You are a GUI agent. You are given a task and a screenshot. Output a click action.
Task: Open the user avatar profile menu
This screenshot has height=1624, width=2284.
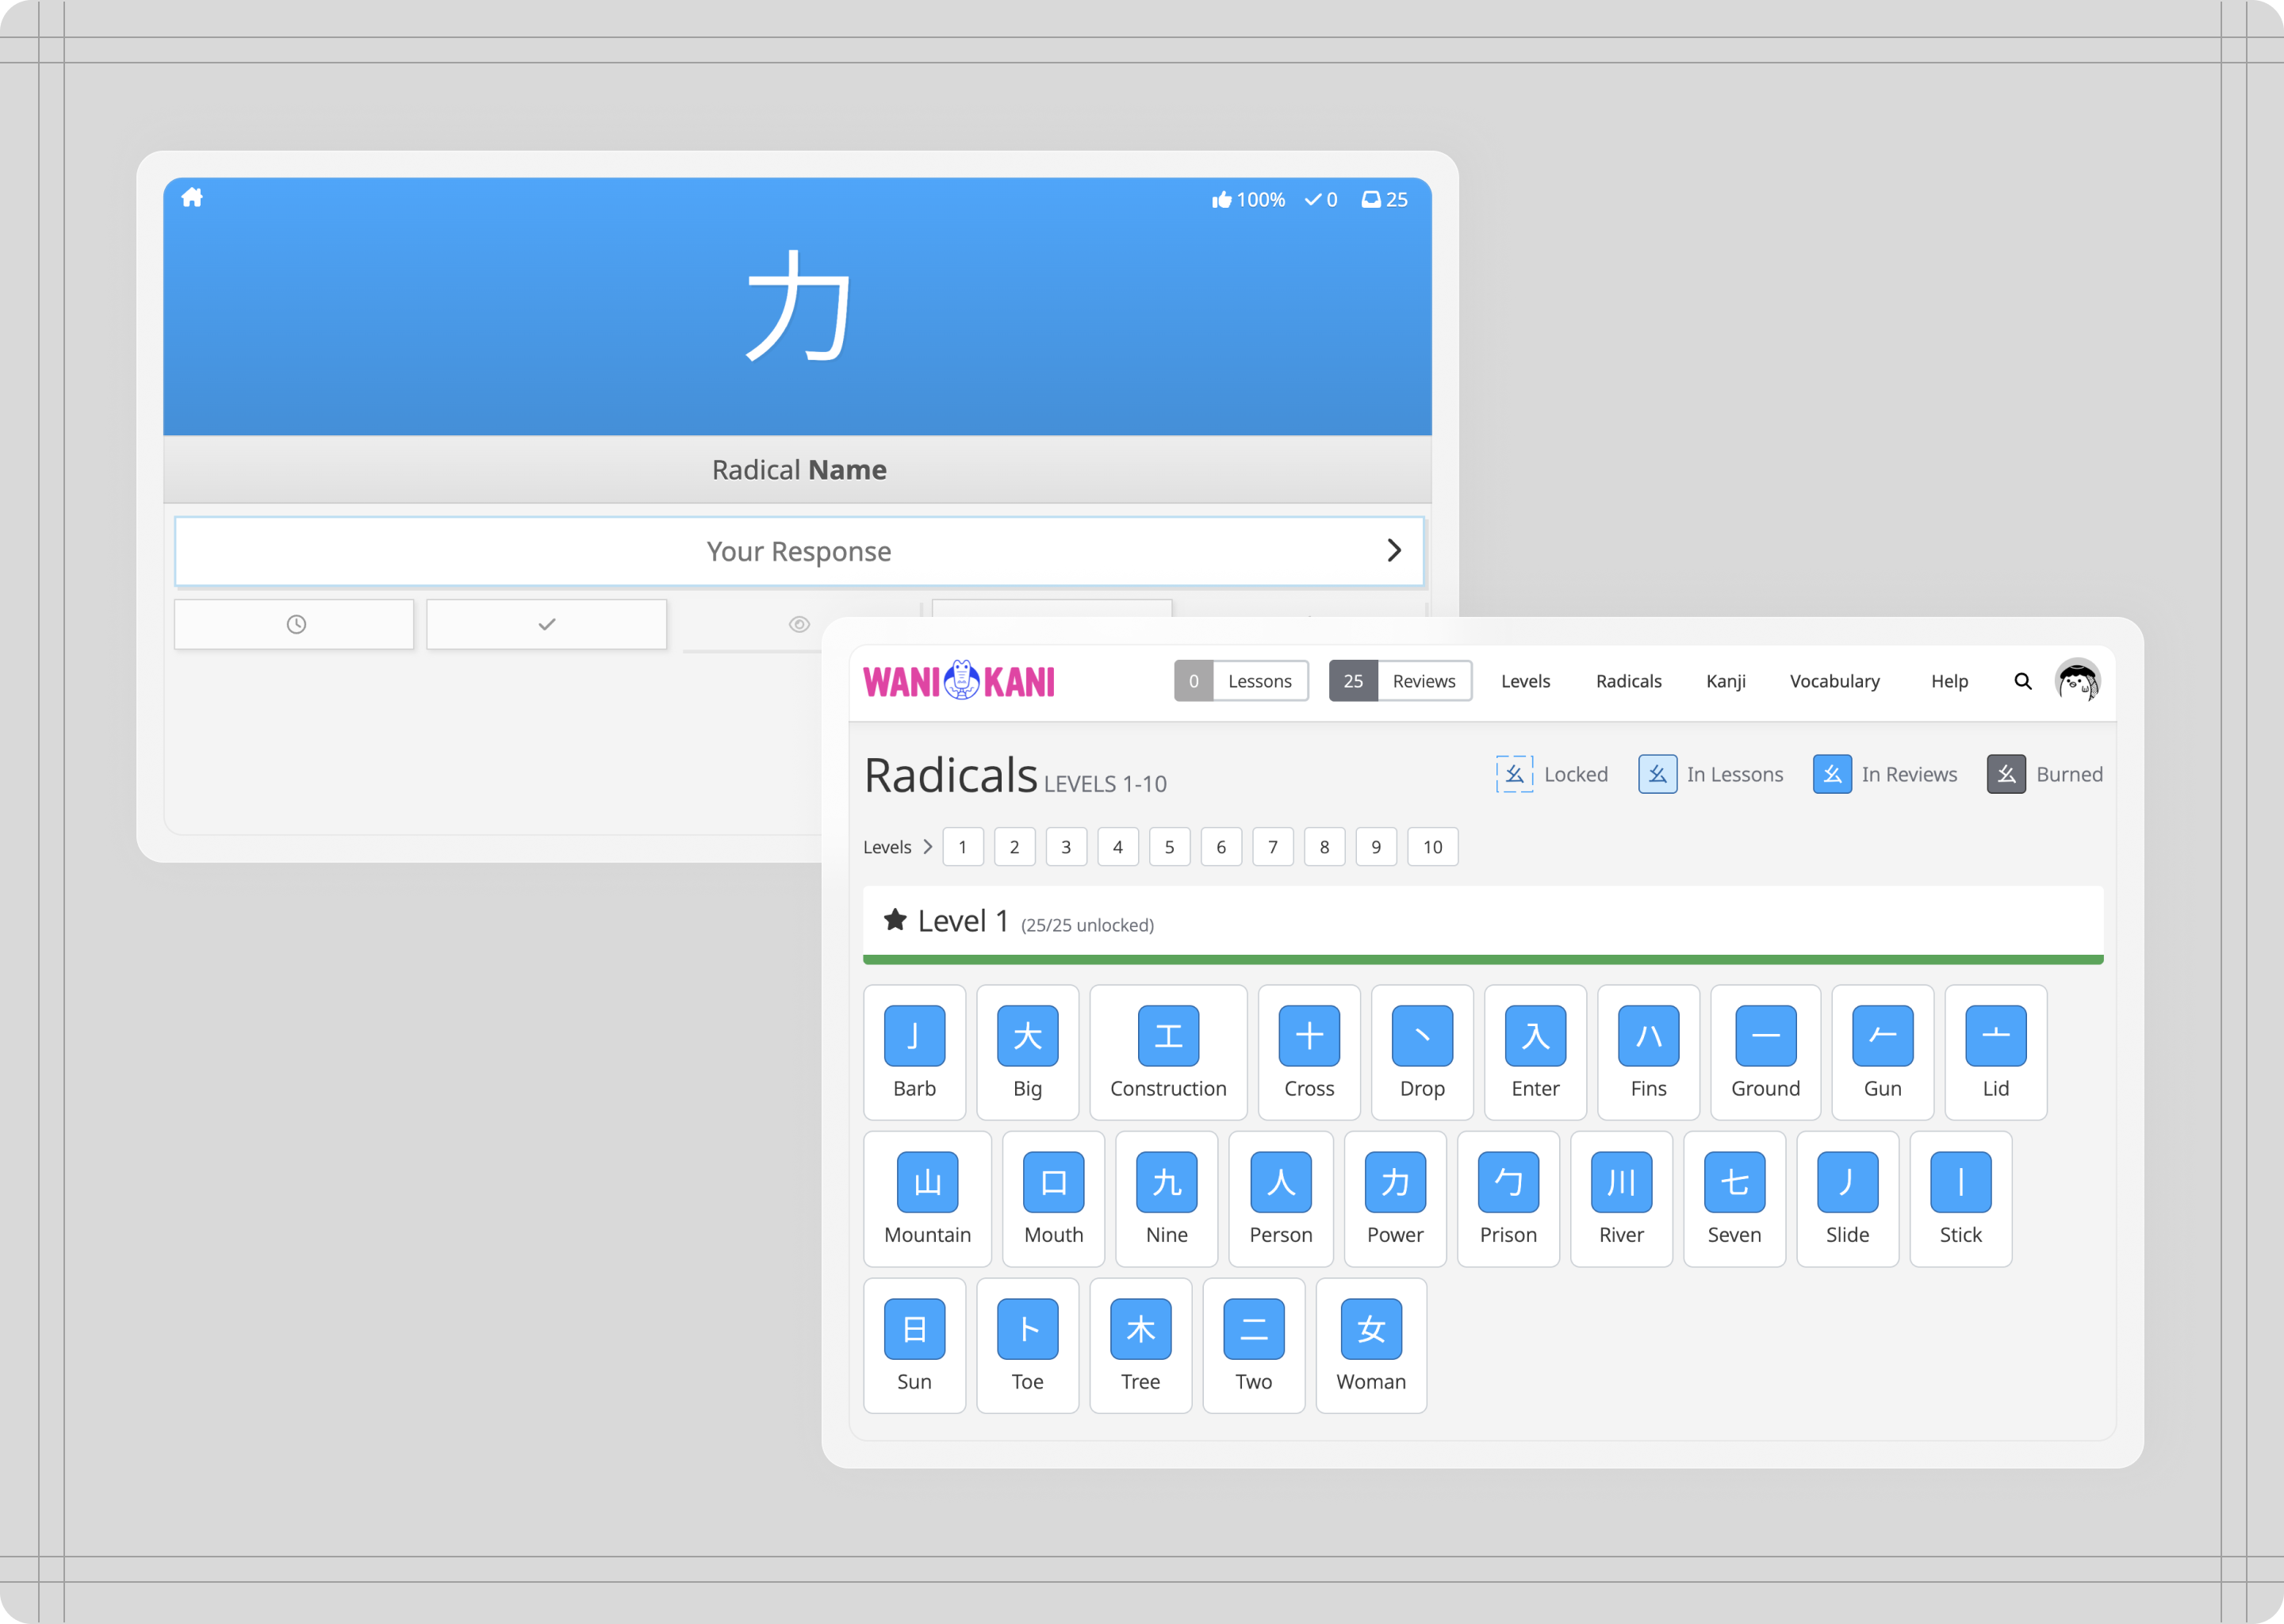pyautogui.click(x=2077, y=681)
